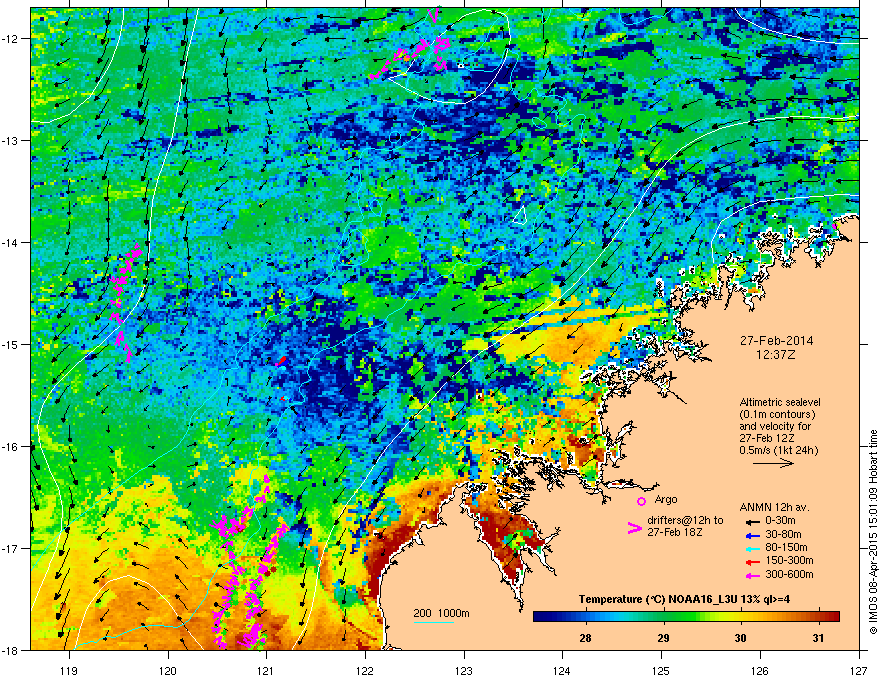Click latitude axis label '-12'
880x680 pixels.
pyautogui.click(x=11, y=39)
